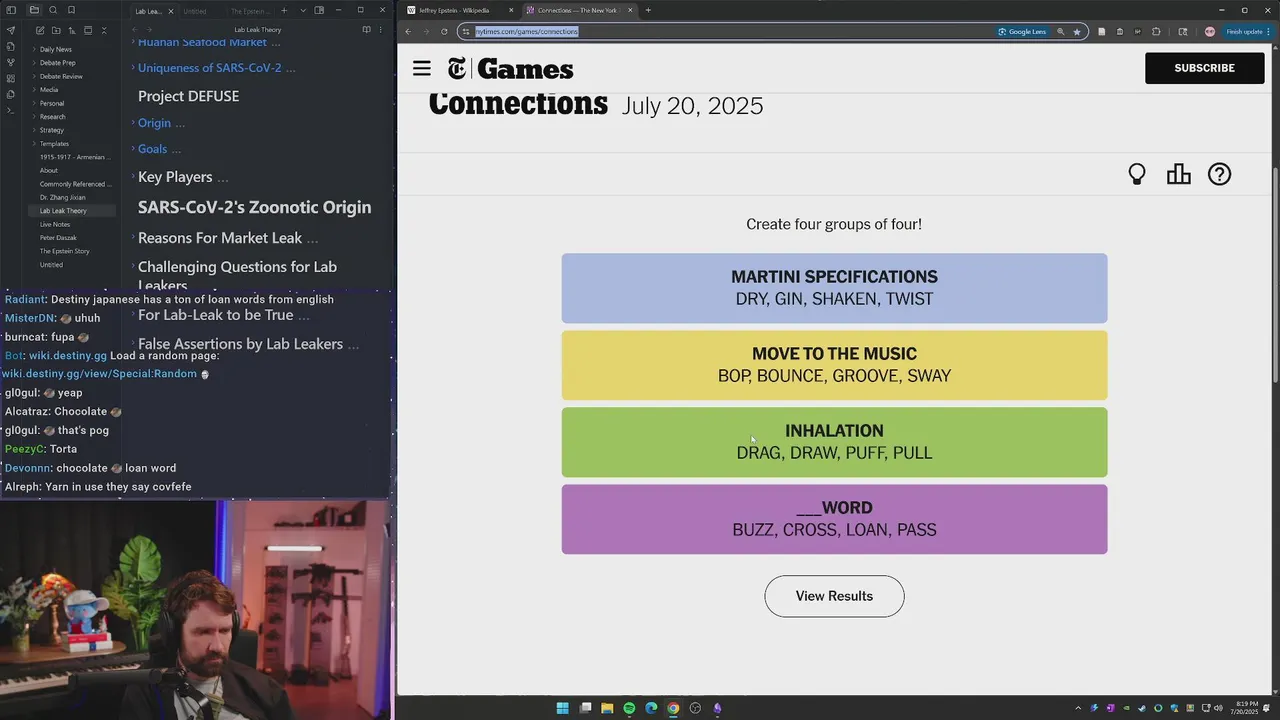Unfold the Goals heading in the note

click(x=132, y=149)
